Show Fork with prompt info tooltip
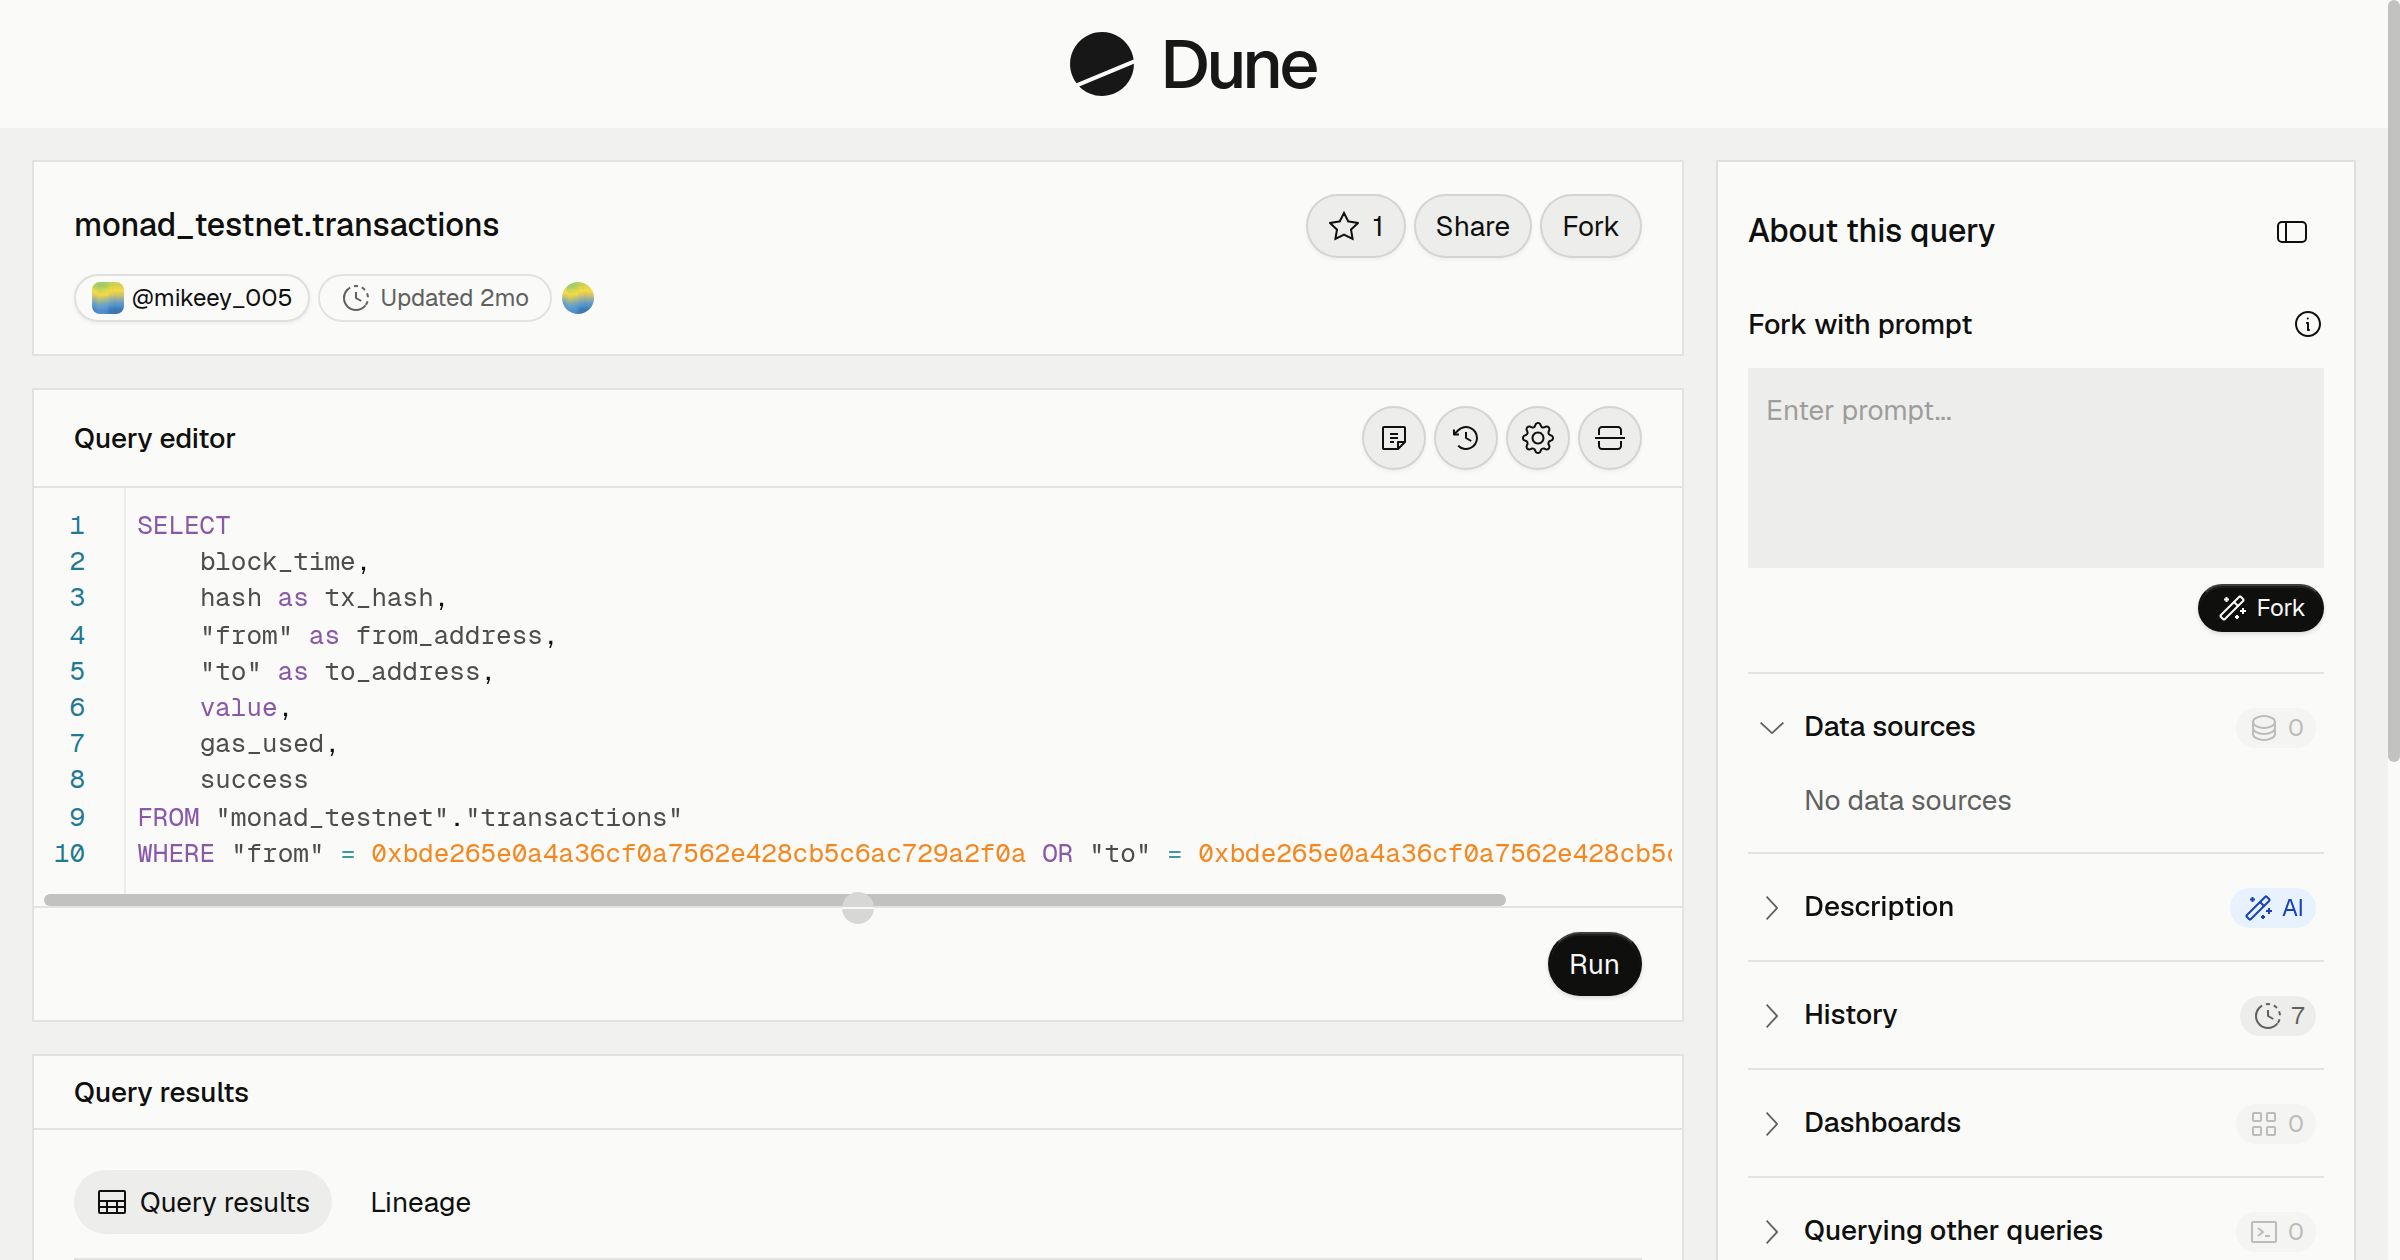 [2307, 324]
